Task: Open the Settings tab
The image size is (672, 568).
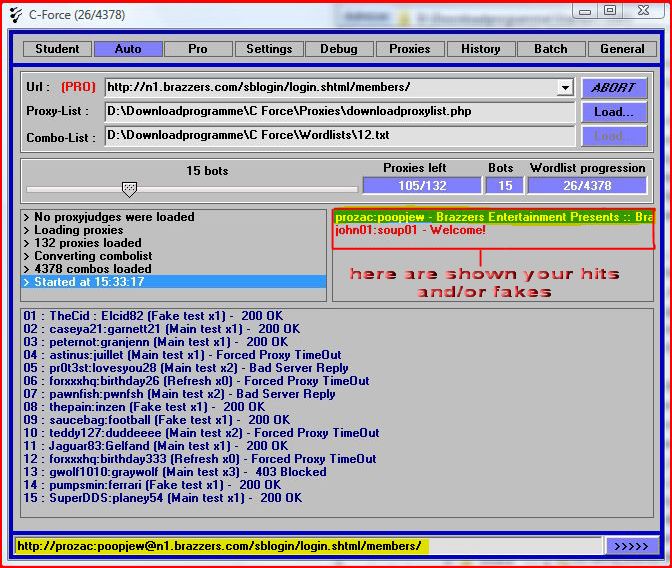Action: point(269,49)
